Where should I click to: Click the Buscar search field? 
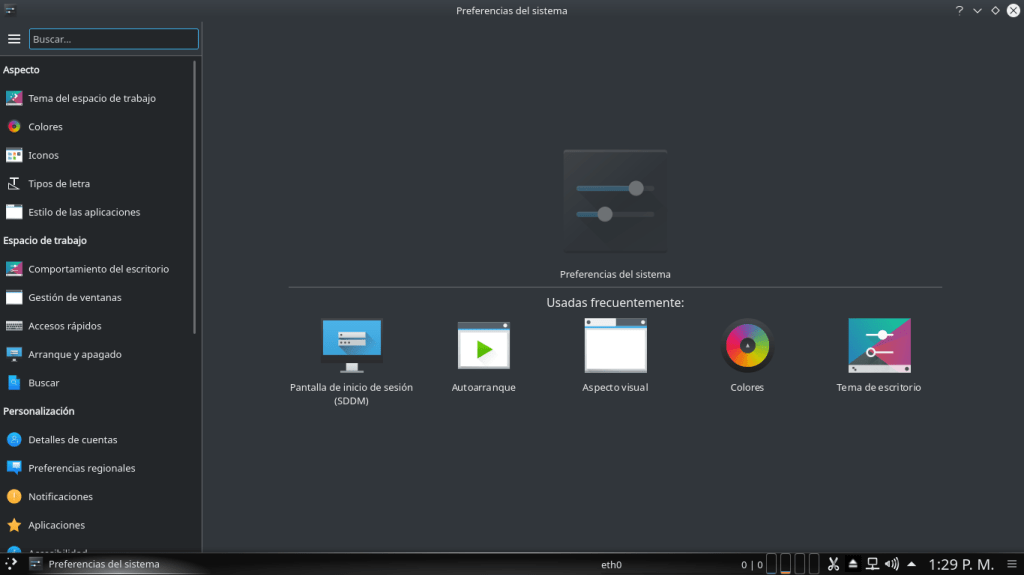(x=113, y=39)
